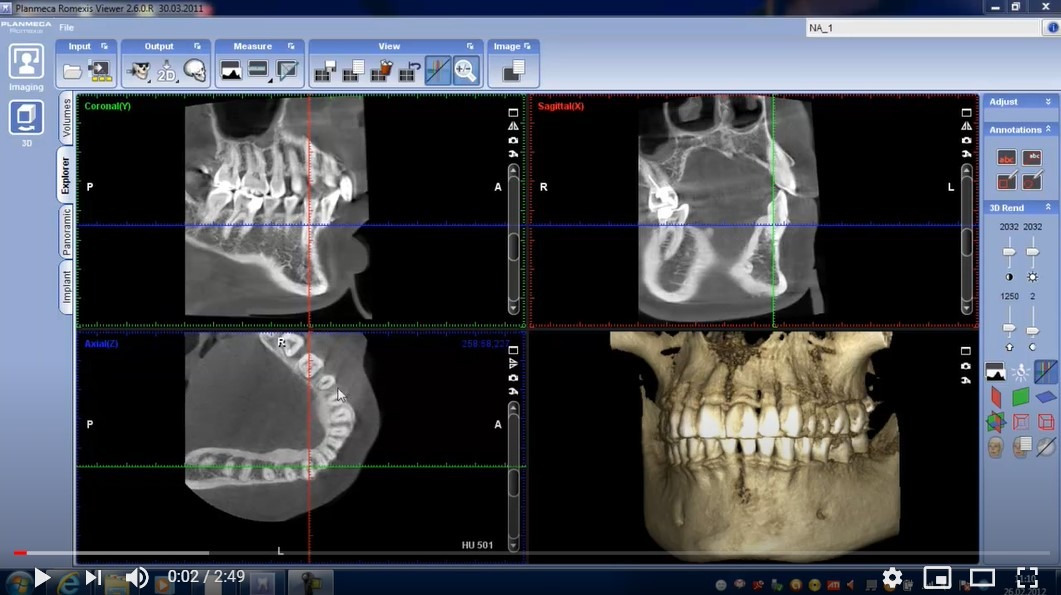Expand the Adjust panel
The width and height of the screenshot is (1061, 595).
point(1048,102)
